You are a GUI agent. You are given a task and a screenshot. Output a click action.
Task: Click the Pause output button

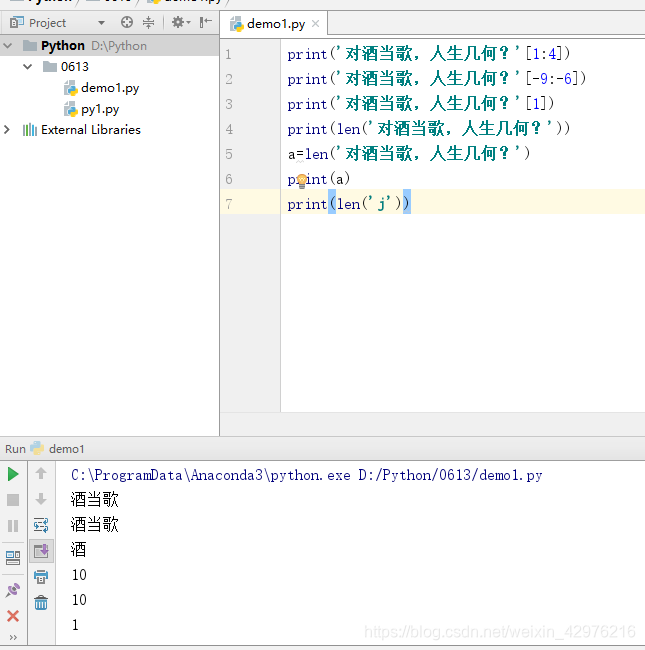click(13, 526)
